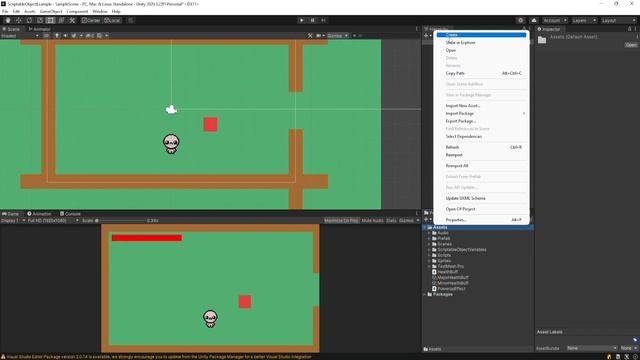Screen dimensions: 640x360
Task: Choose Import New Asset entry
Action: (x=481, y=105)
